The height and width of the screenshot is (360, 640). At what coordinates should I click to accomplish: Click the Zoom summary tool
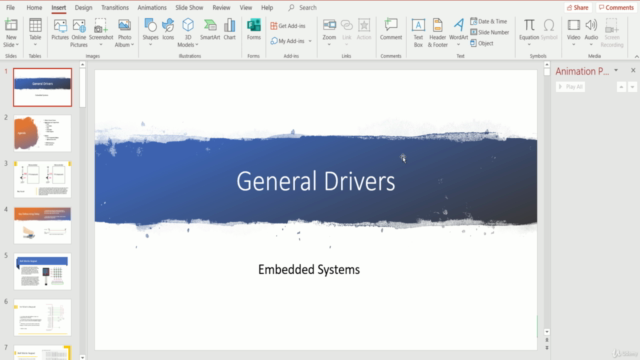[x=329, y=32]
